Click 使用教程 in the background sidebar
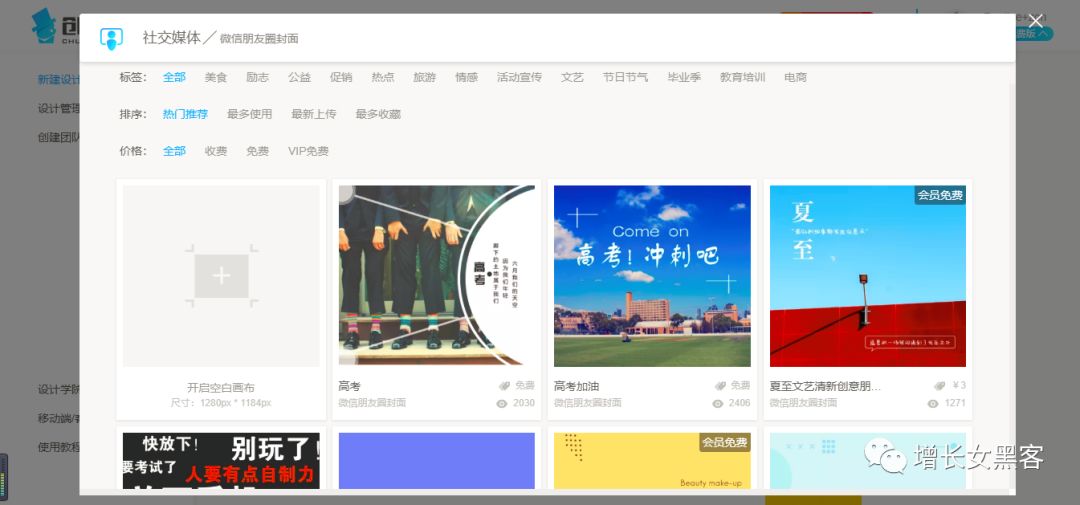 59,447
